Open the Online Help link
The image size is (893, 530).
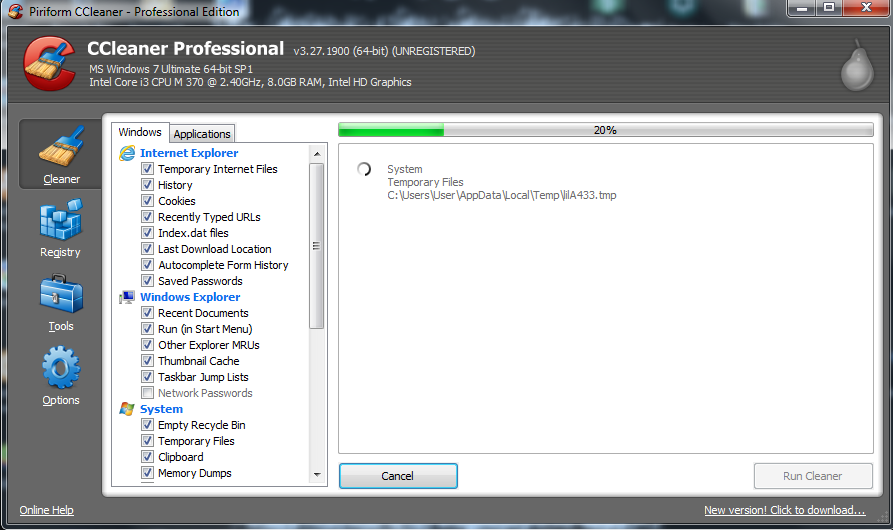click(47, 510)
